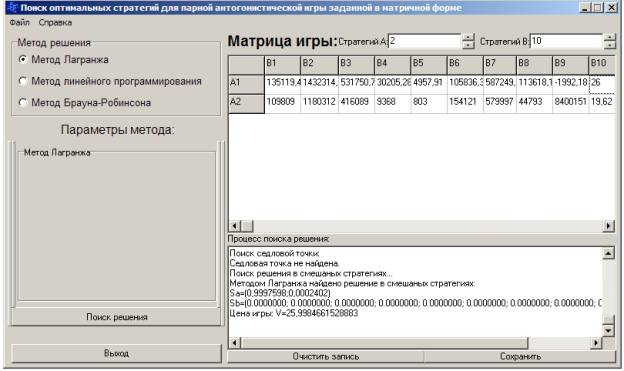Click the Стратегий B input field
The height and width of the screenshot is (371, 624).
(x=566, y=41)
